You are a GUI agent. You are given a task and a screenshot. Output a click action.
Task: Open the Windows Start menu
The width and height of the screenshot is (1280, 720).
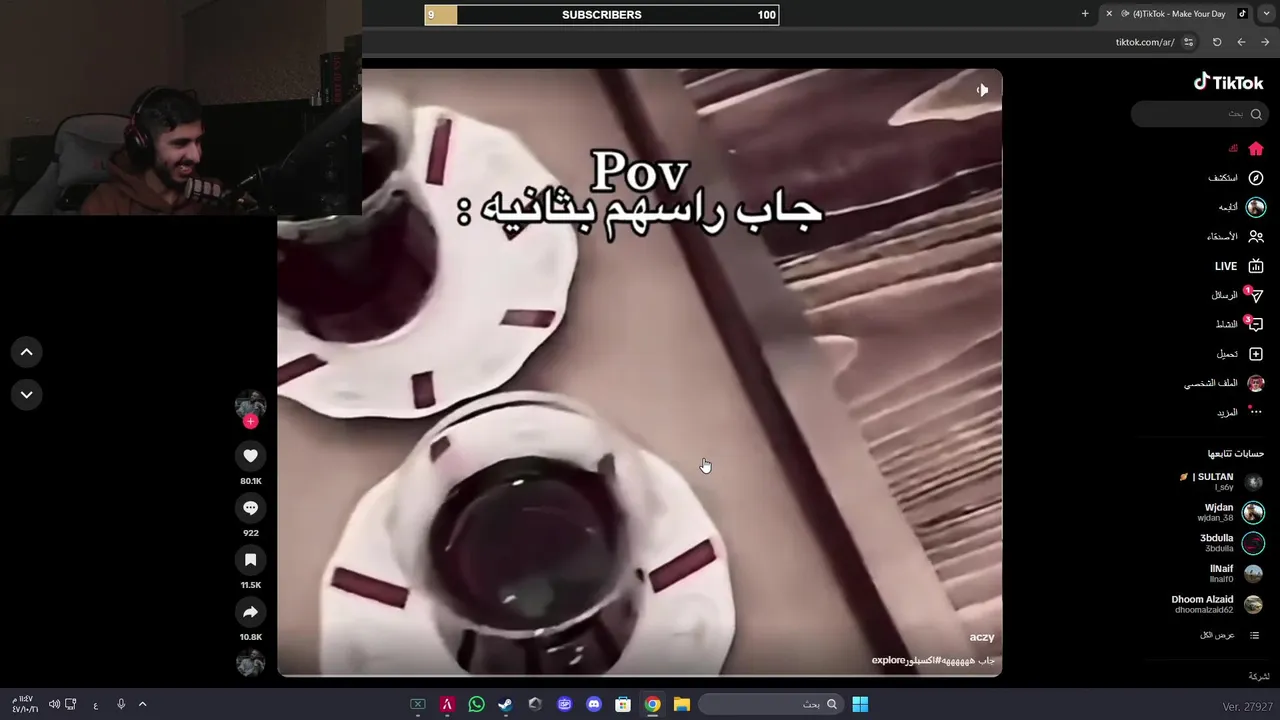(860, 704)
